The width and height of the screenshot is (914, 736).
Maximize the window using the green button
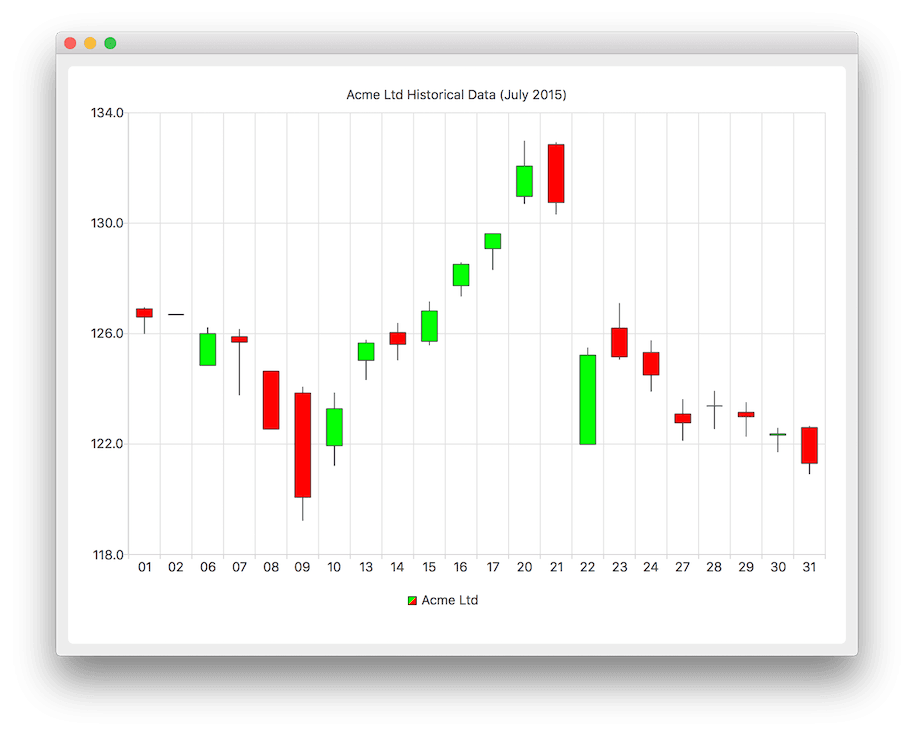[x=110, y=43]
